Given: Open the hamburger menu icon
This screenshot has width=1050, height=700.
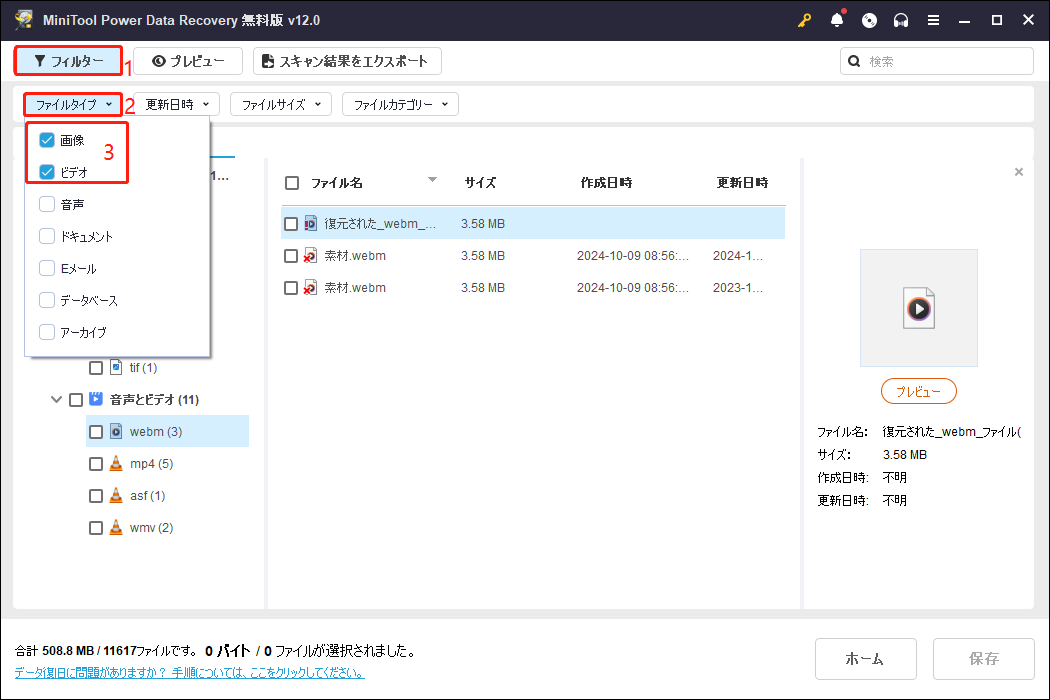Looking at the screenshot, I should tap(933, 20).
